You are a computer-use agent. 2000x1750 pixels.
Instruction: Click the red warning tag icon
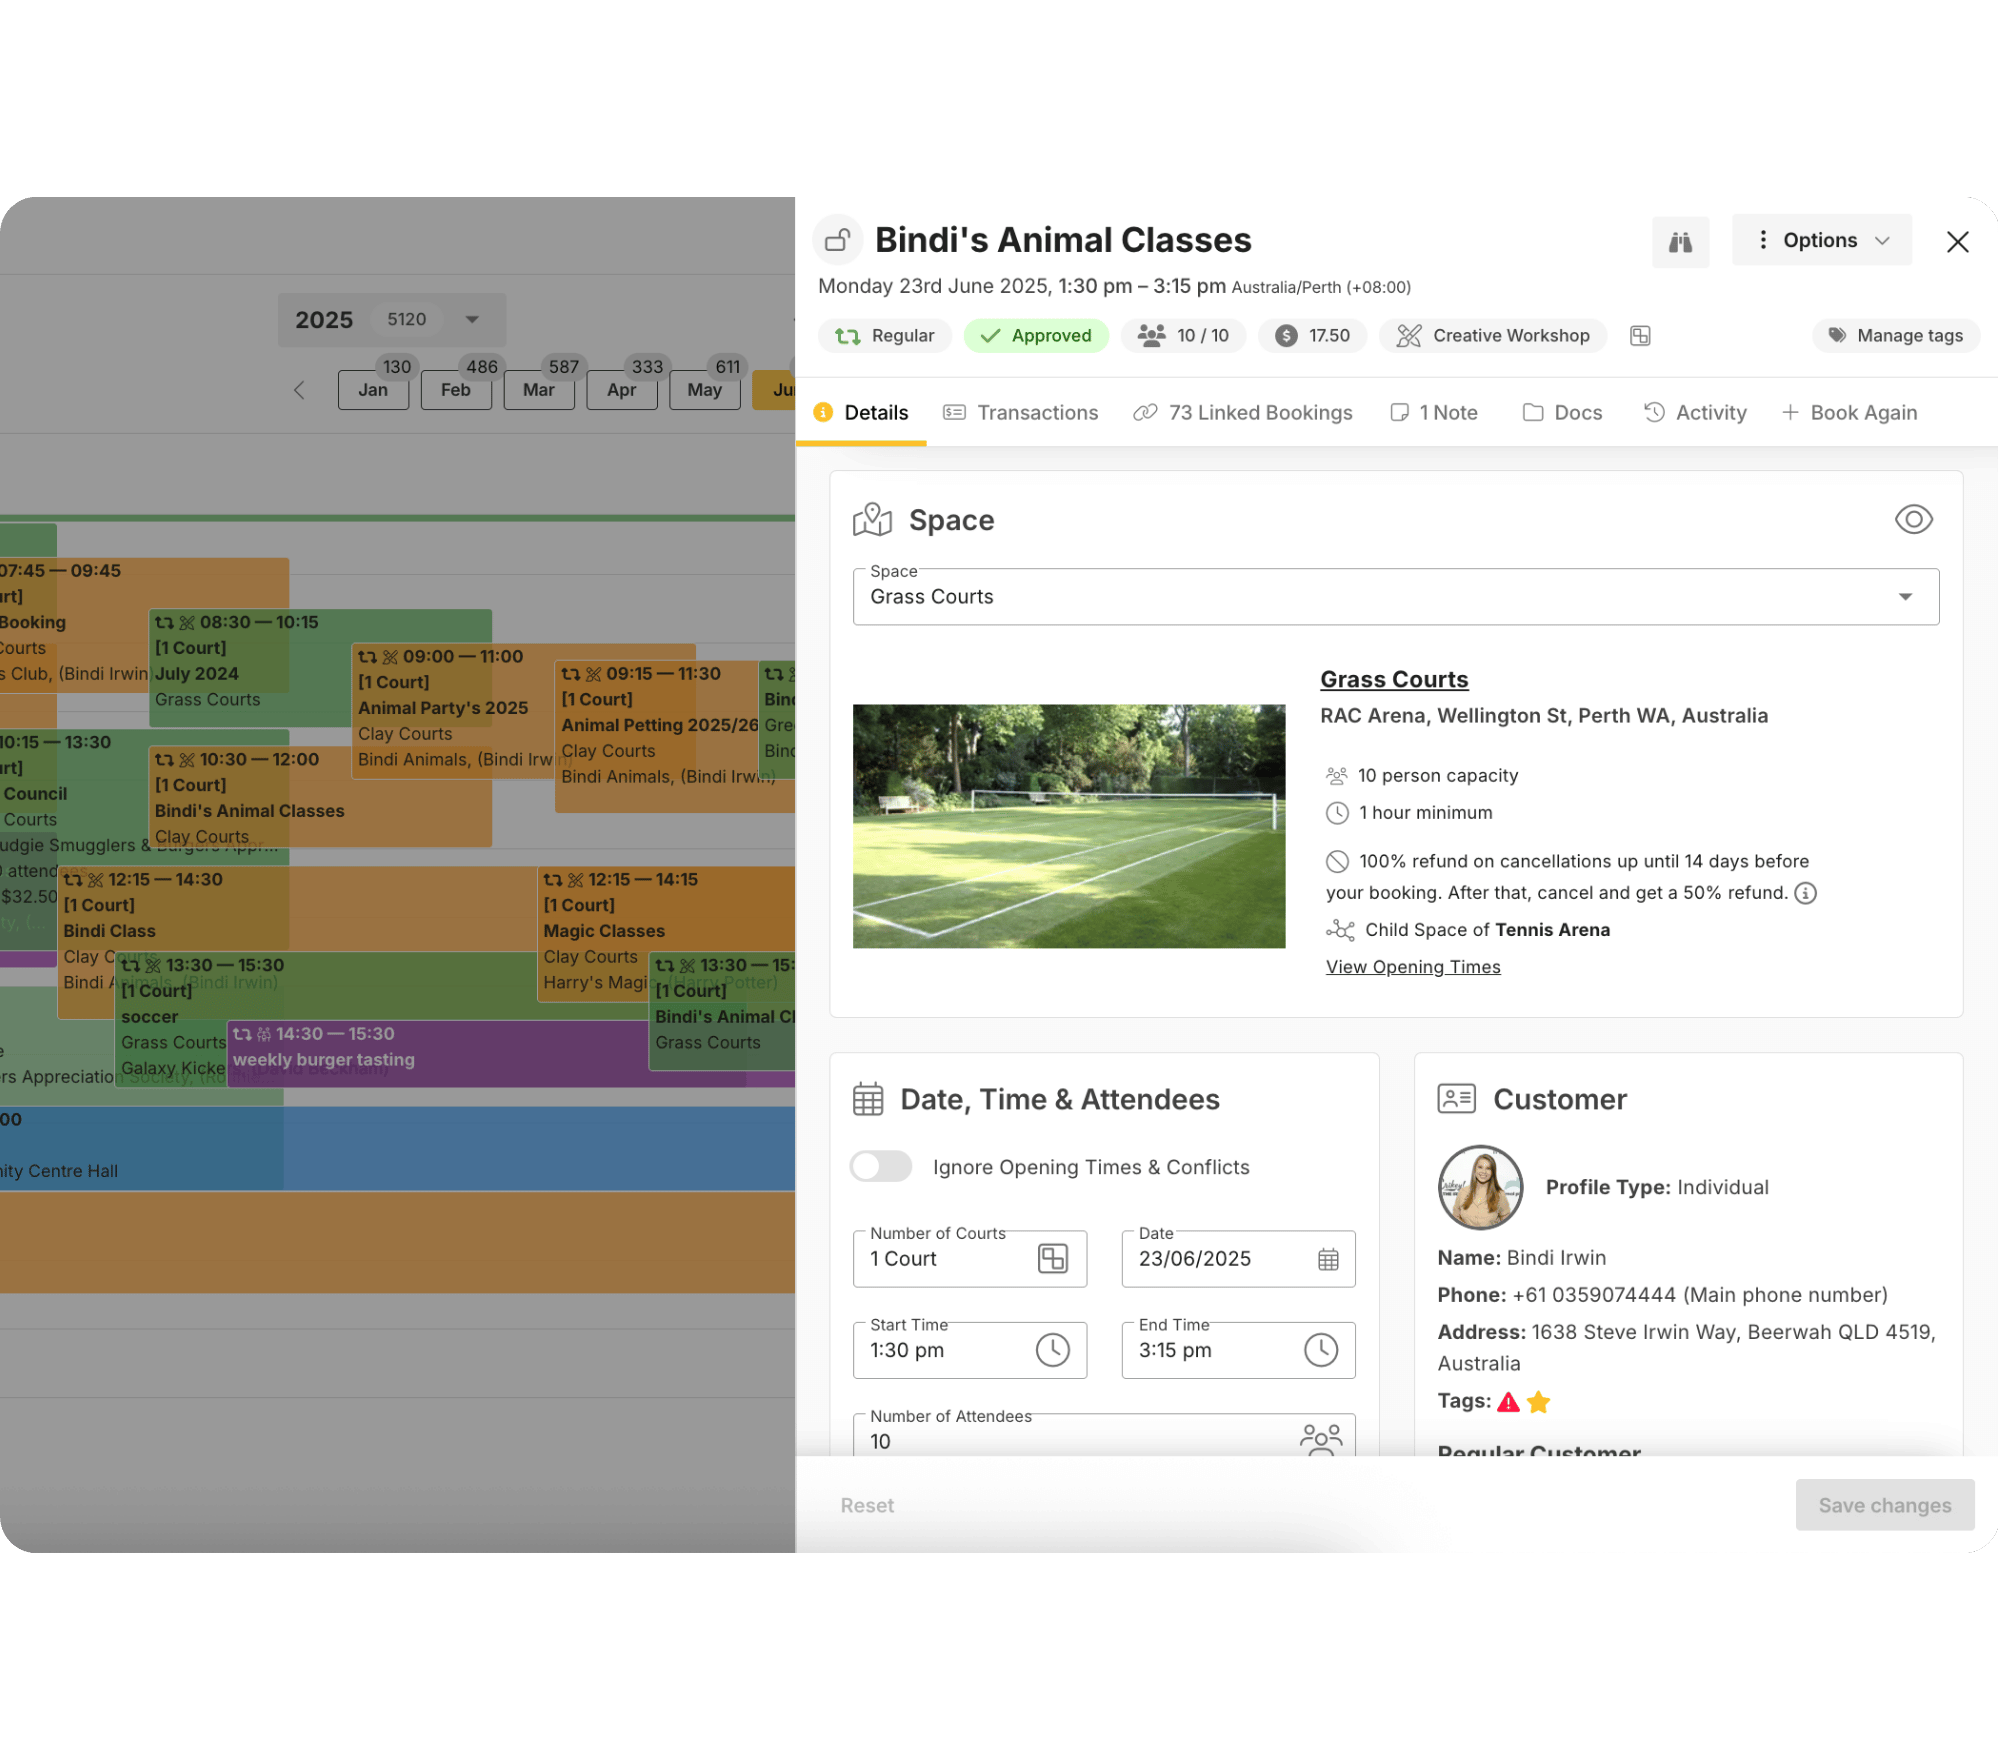click(1508, 1402)
